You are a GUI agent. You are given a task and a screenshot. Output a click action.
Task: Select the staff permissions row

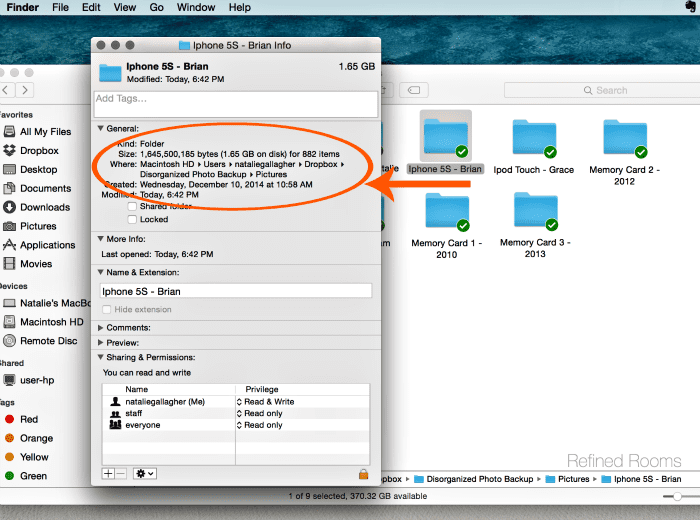(236, 413)
